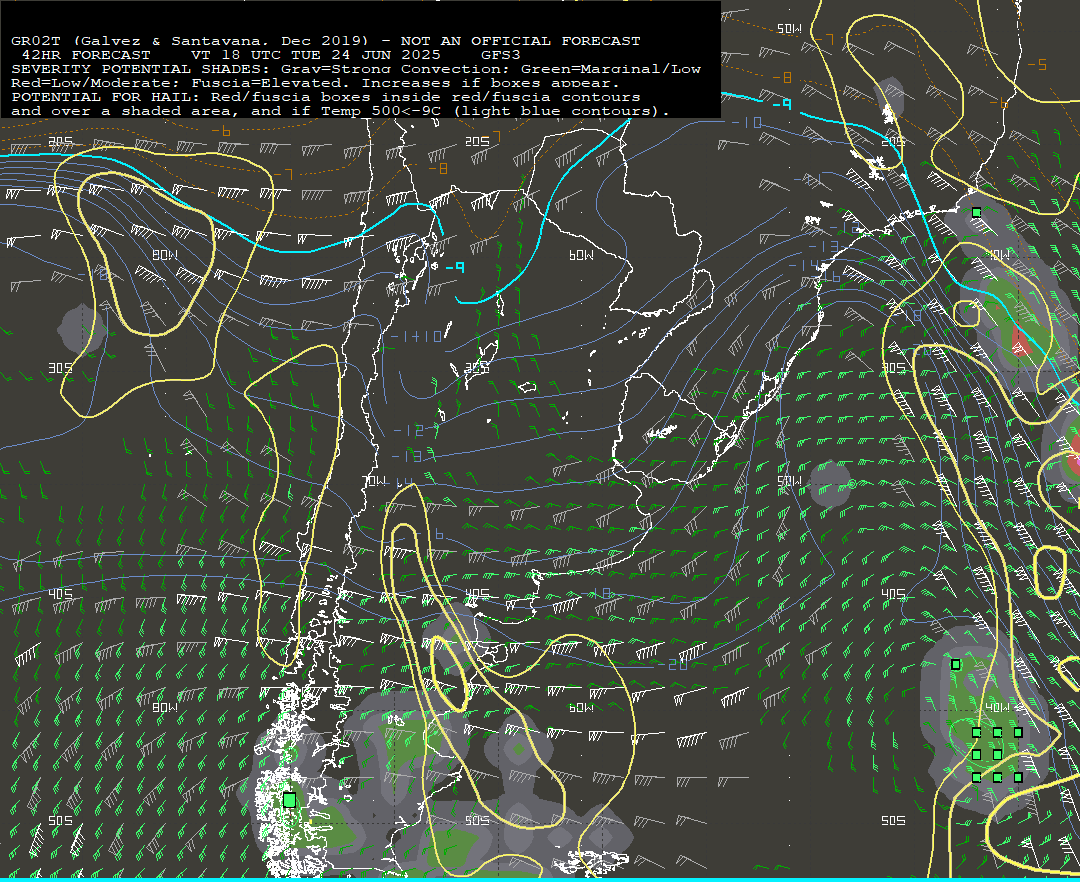Click the green box near Cabo Frio coast
Image resolution: width=1080 pixels, height=882 pixels.
[x=976, y=213]
